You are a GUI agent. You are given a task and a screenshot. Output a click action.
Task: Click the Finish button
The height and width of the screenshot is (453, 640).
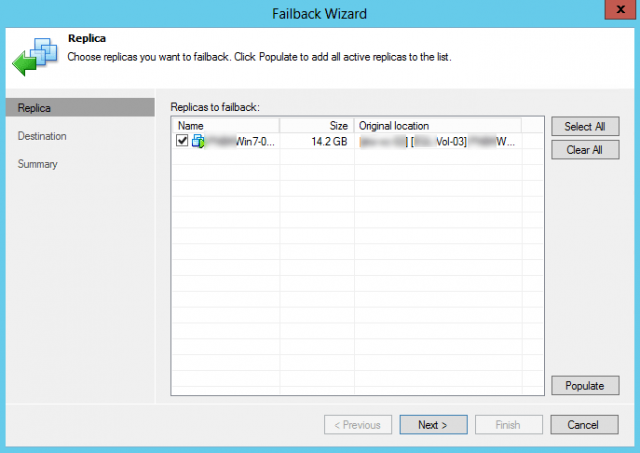pos(507,425)
